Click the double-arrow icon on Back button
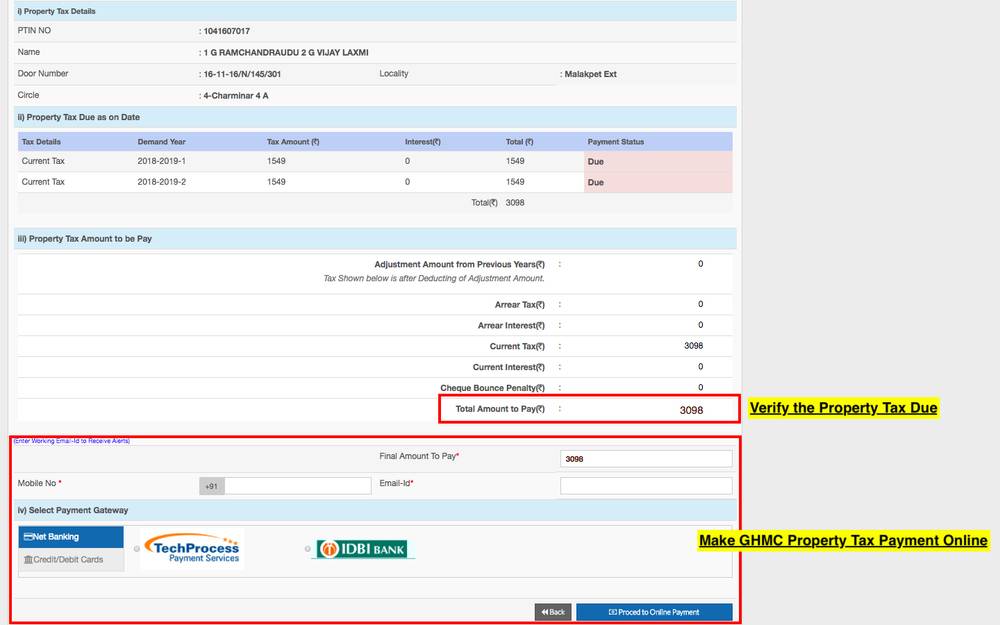This screenshot has height=625, width=1000. (544, 611)
